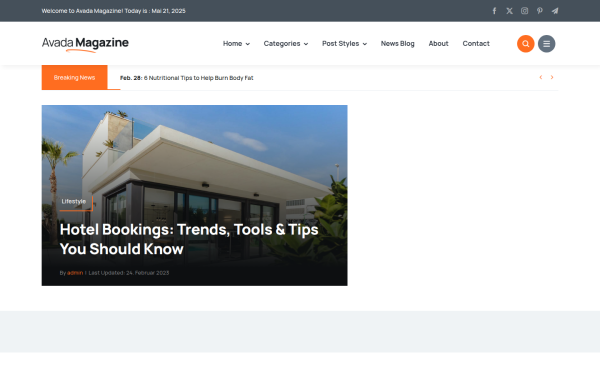
Task: Show next breaking news with right arrow
Action: pos(552,77)
